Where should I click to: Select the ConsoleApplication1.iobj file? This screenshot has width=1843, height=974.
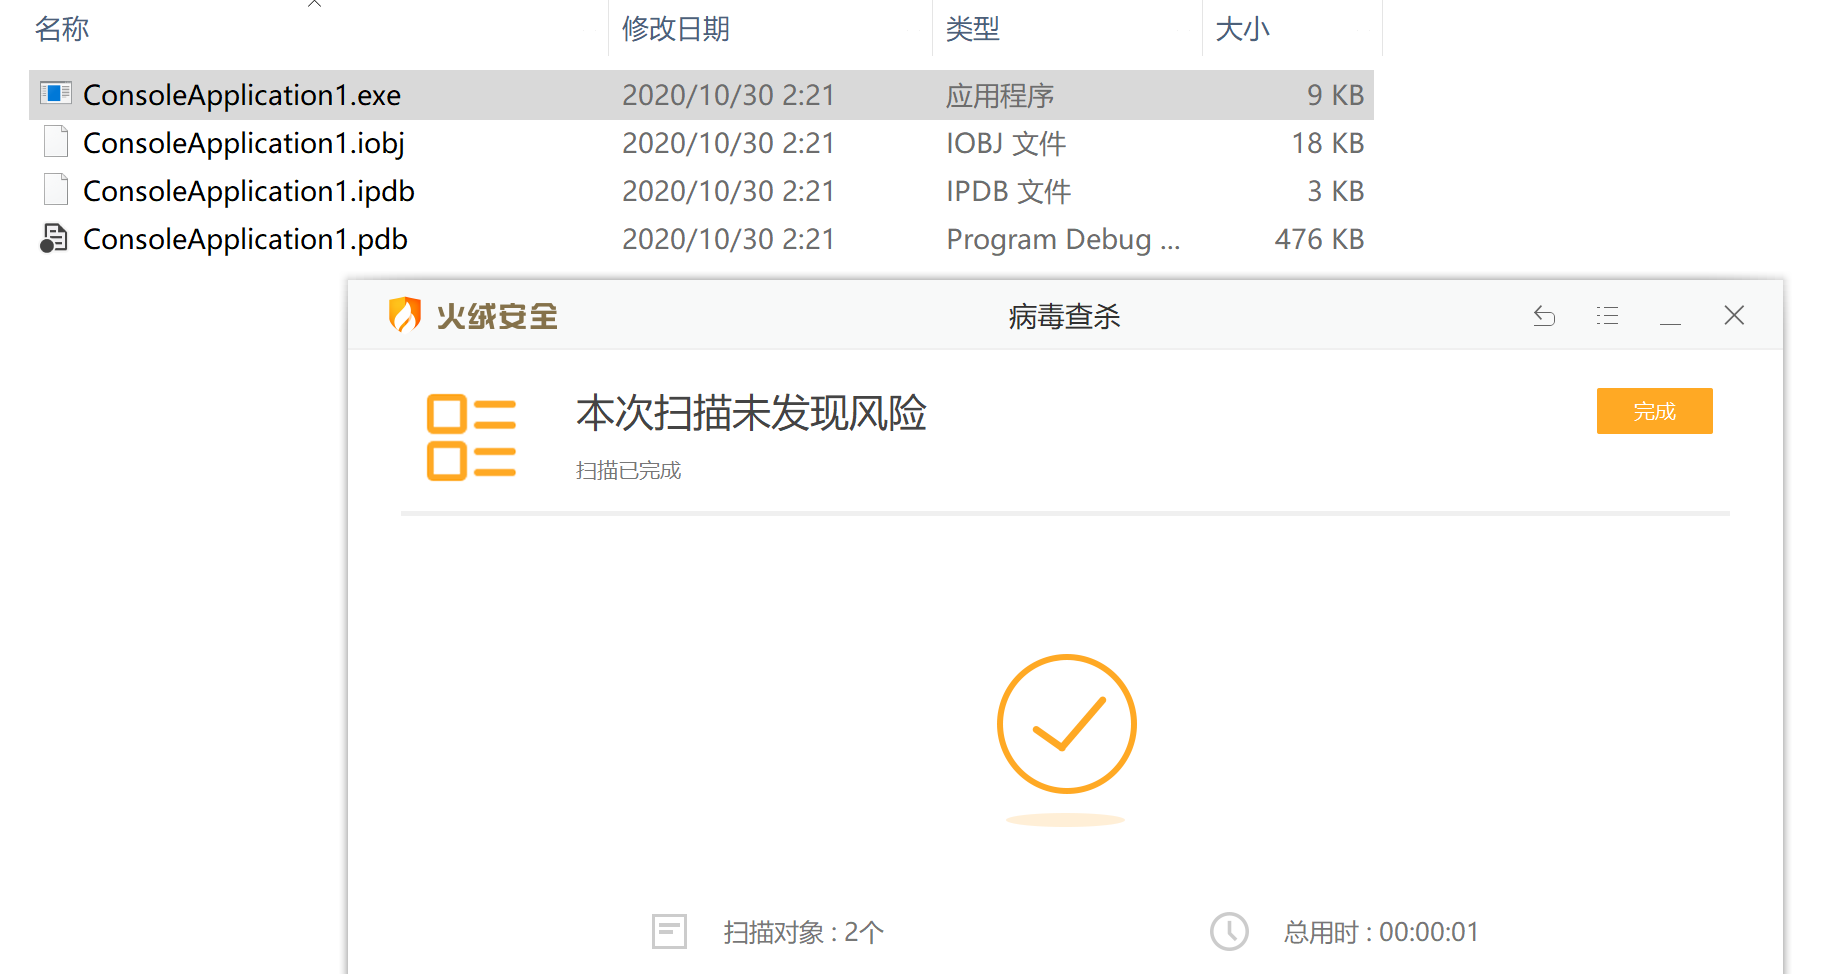click(243, 143)
